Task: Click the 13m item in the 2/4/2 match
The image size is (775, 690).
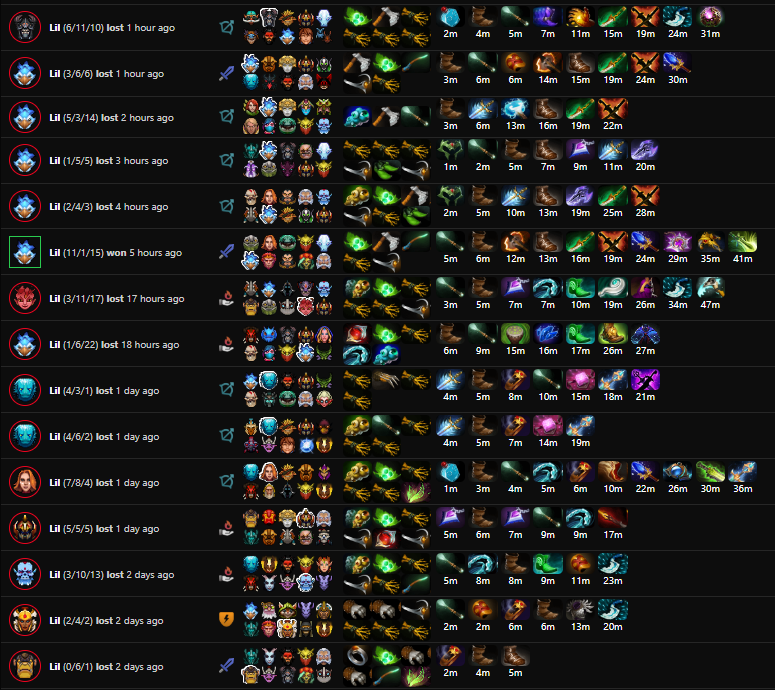Action: (580, 609)
